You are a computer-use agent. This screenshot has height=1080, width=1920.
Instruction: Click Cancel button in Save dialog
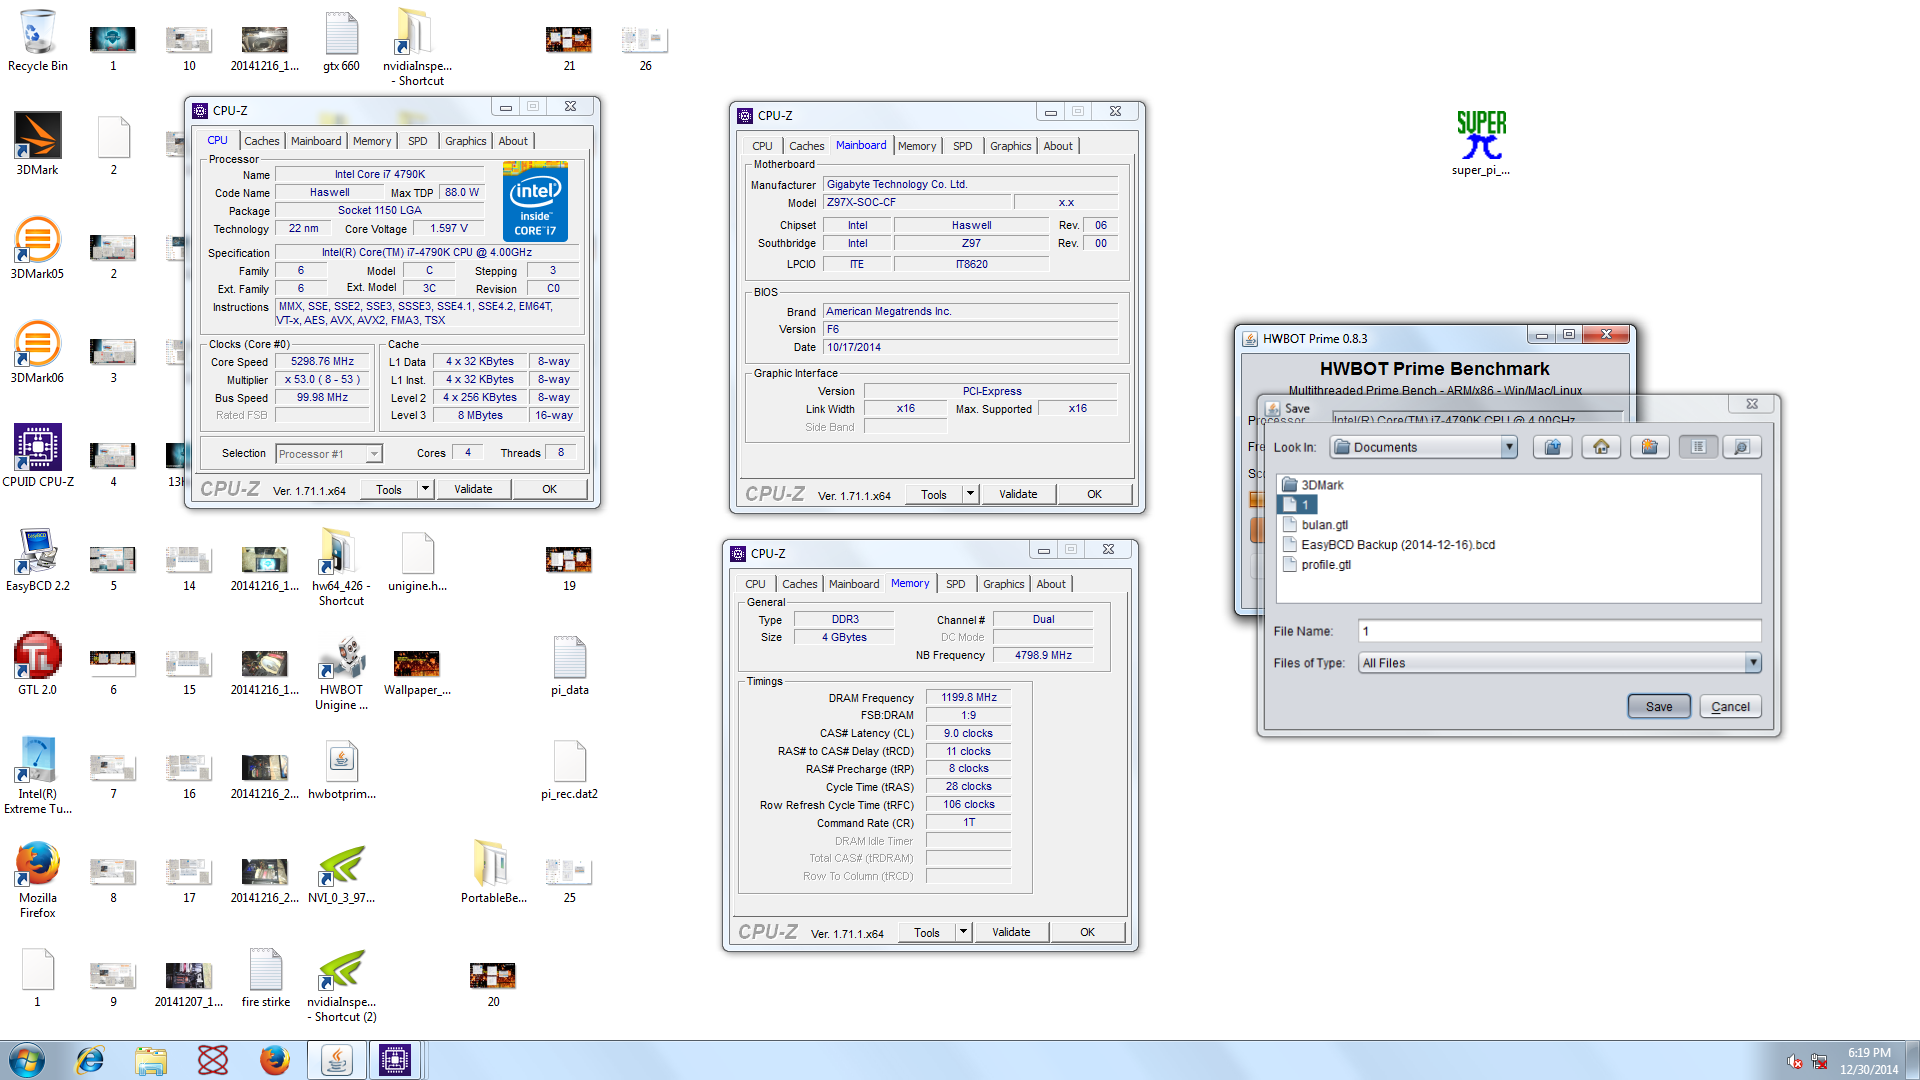coord(1730,707)
